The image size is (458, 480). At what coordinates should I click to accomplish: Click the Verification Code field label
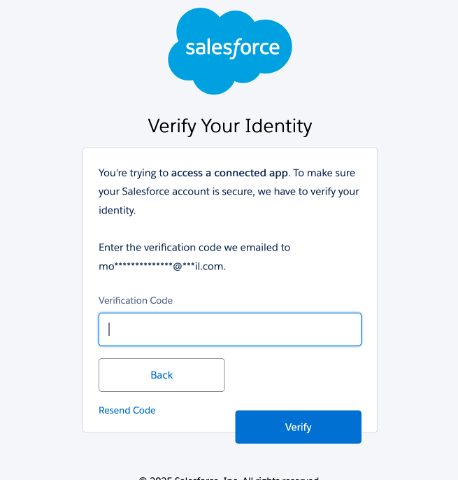(x=136, y=300)
